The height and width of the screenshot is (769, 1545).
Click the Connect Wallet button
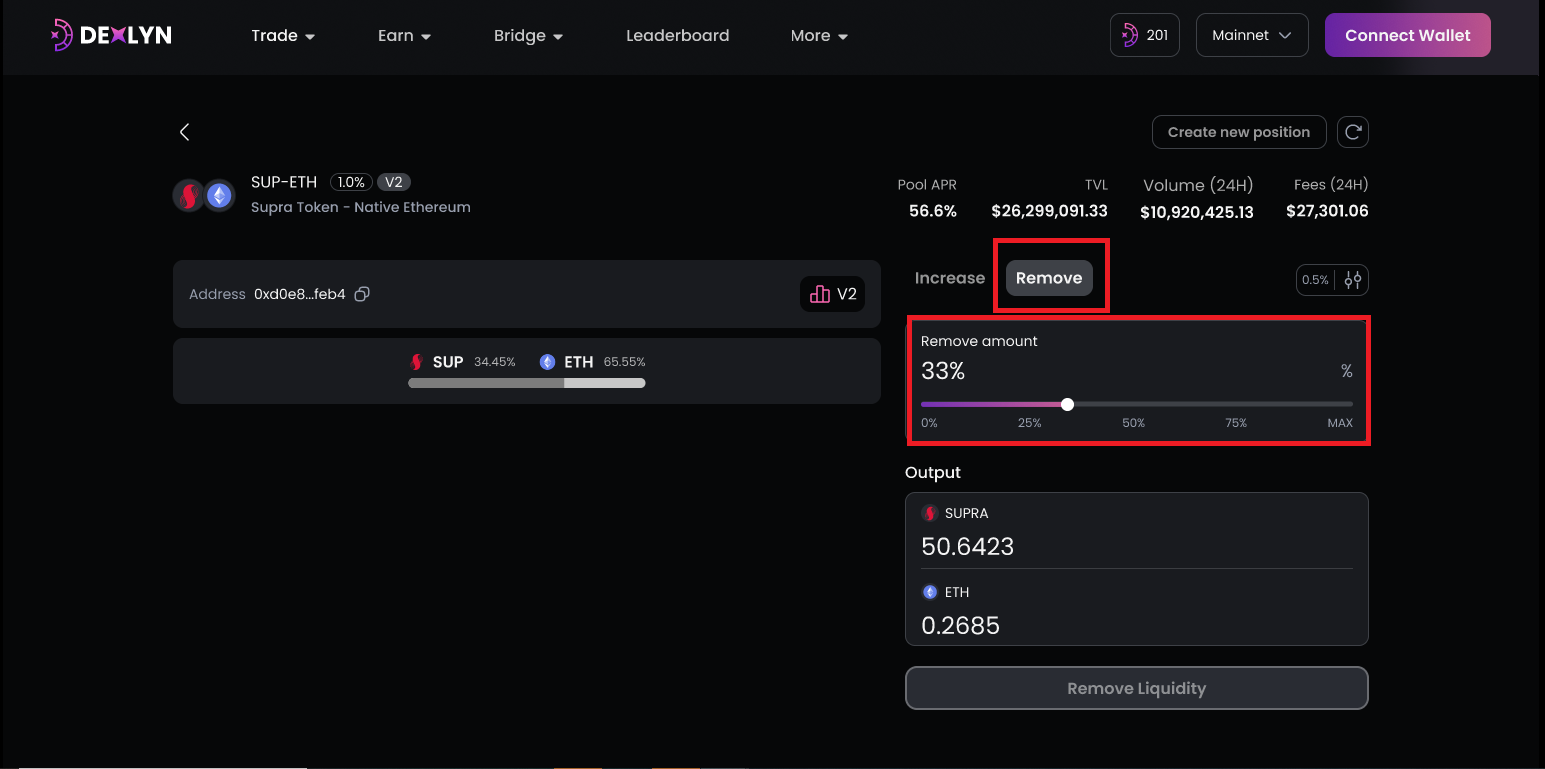point(1407,35)
